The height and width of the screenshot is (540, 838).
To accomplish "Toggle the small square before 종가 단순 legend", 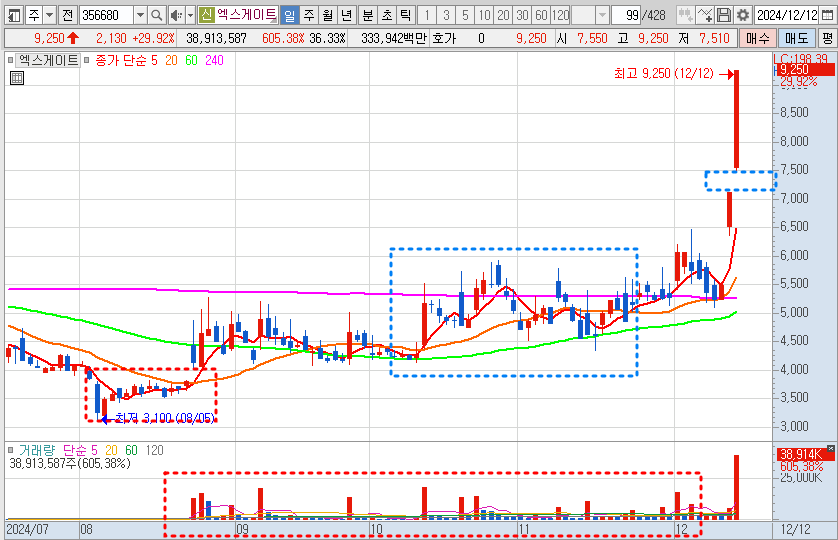I will tap(87, 60).
